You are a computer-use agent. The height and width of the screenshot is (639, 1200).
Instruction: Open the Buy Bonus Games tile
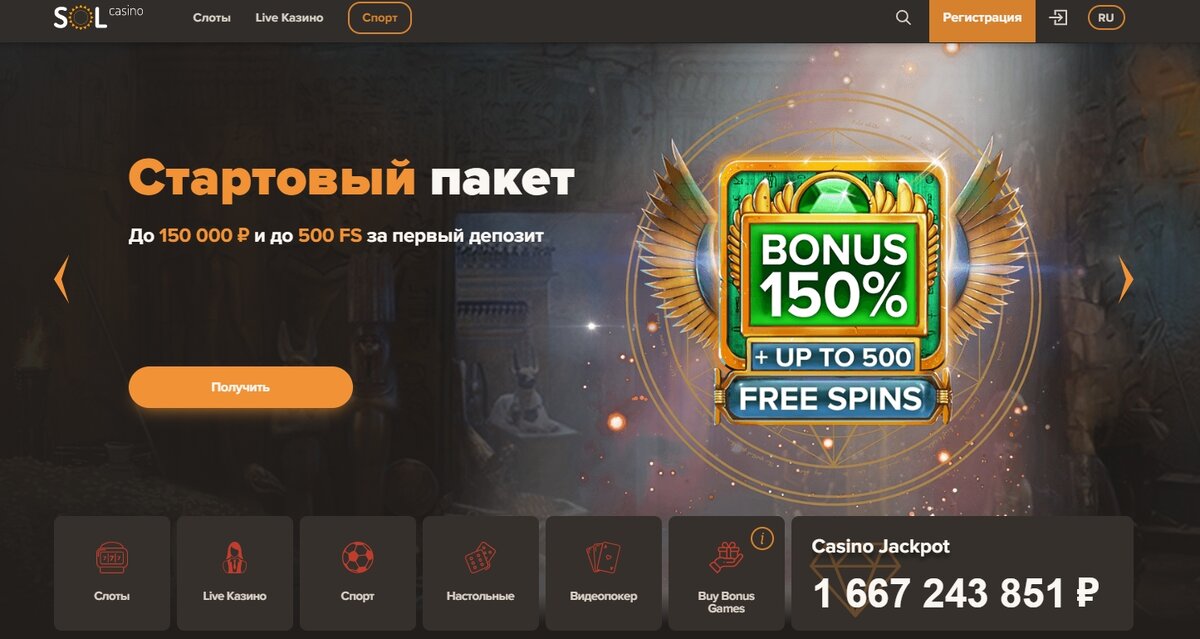point(727,573)
